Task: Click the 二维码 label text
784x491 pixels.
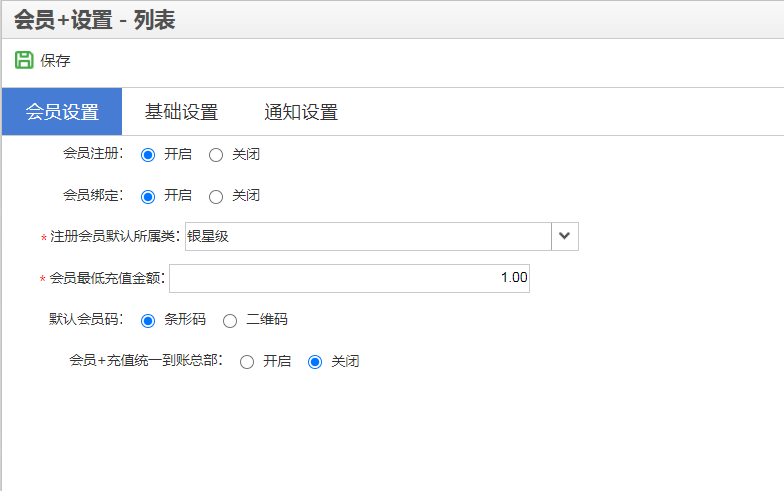Action: 267,319
